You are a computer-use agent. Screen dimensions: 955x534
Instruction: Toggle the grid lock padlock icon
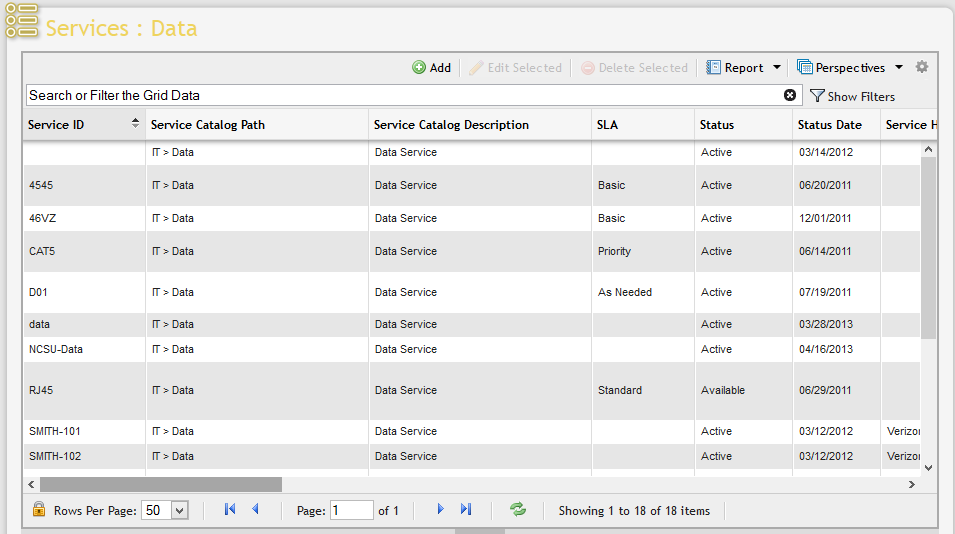pyautogui.click(x=39, y=508)
